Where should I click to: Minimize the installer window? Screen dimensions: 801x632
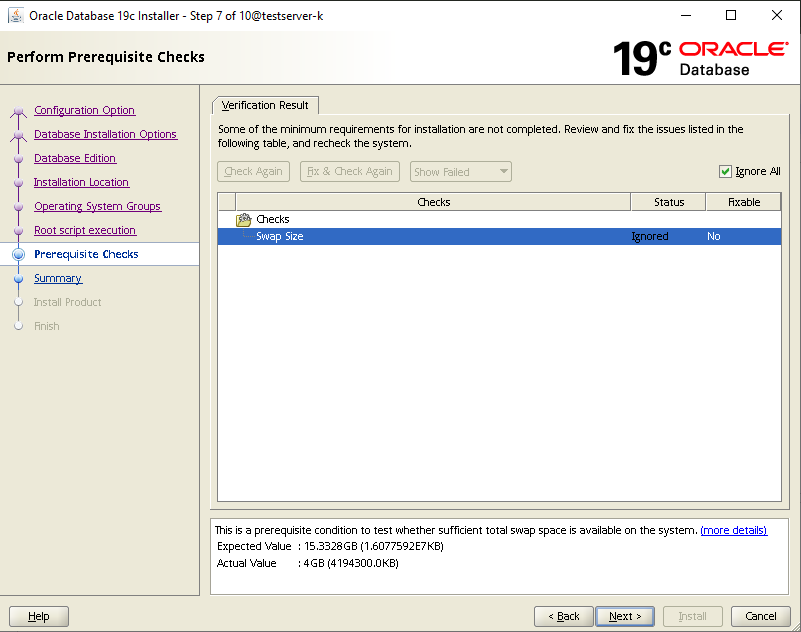point(686,15)
